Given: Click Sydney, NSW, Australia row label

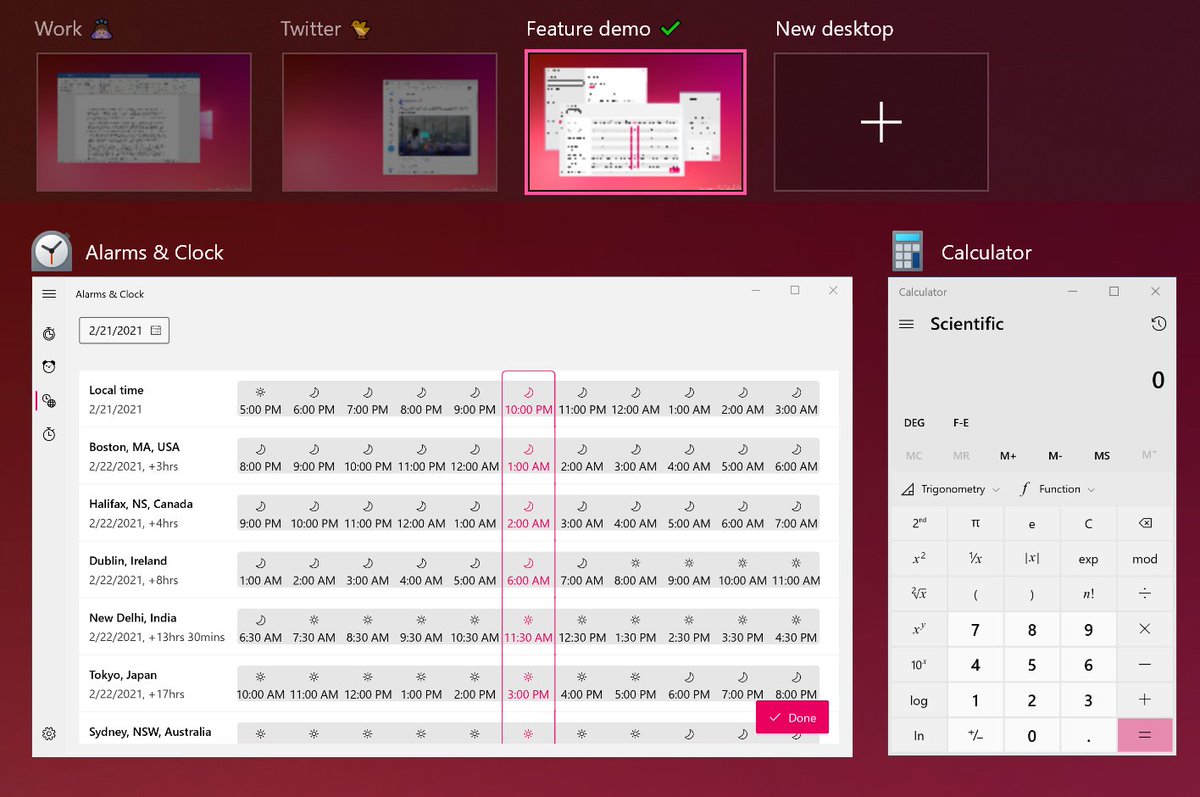Looking at the screenshot, I should click(x=150, y=732).
